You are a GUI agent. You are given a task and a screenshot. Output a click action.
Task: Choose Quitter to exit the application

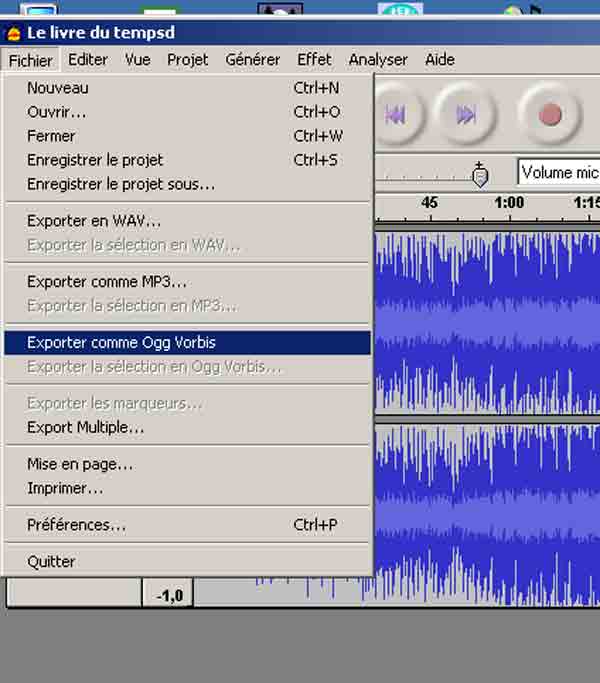click(51, 562)
